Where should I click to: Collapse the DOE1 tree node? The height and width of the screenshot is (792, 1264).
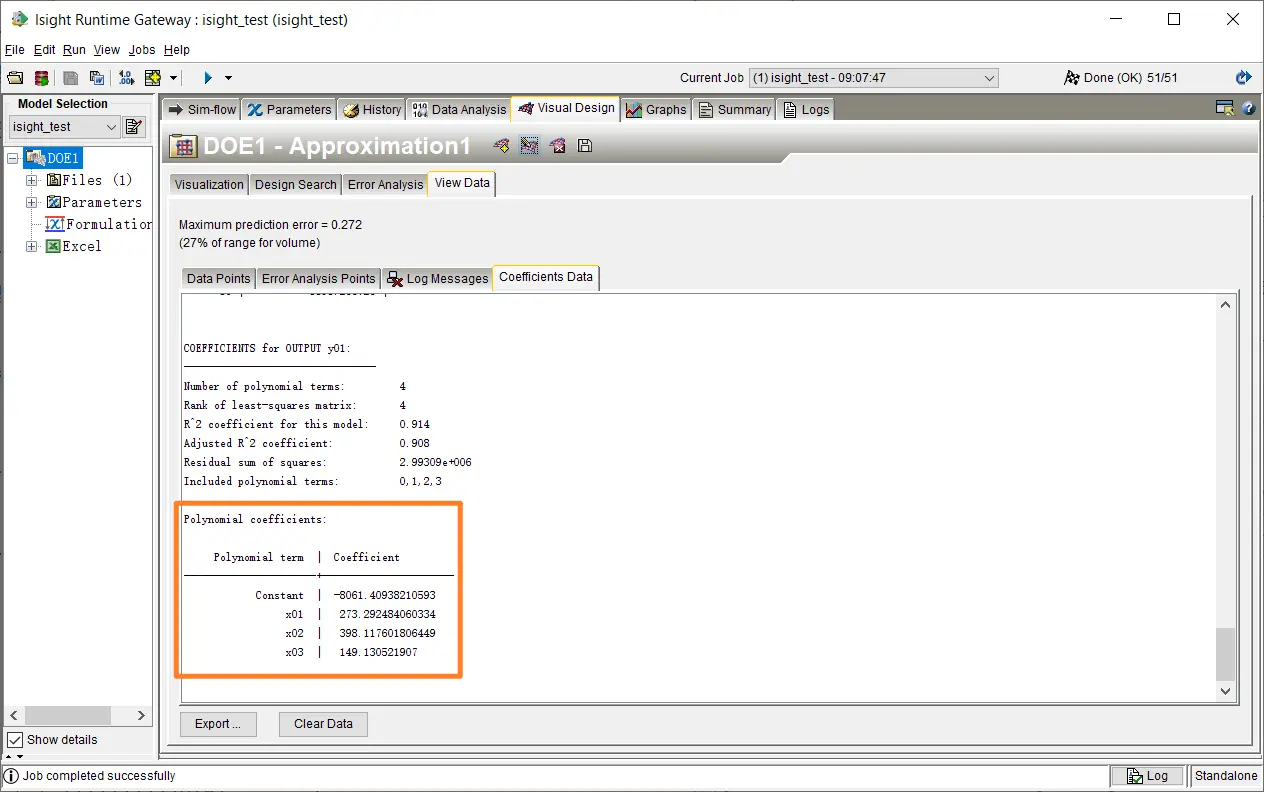tap(13, 158)
